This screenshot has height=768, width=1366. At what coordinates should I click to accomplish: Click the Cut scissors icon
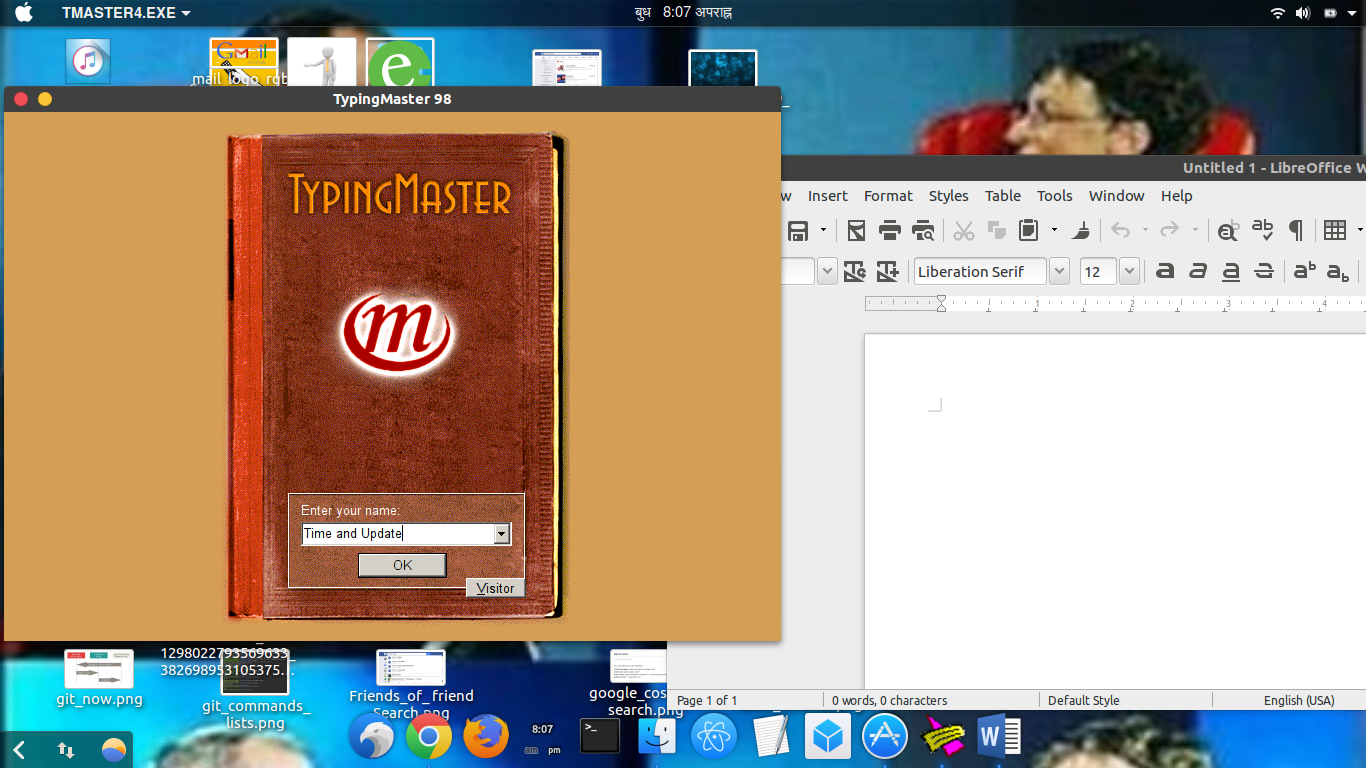point(963,231)
